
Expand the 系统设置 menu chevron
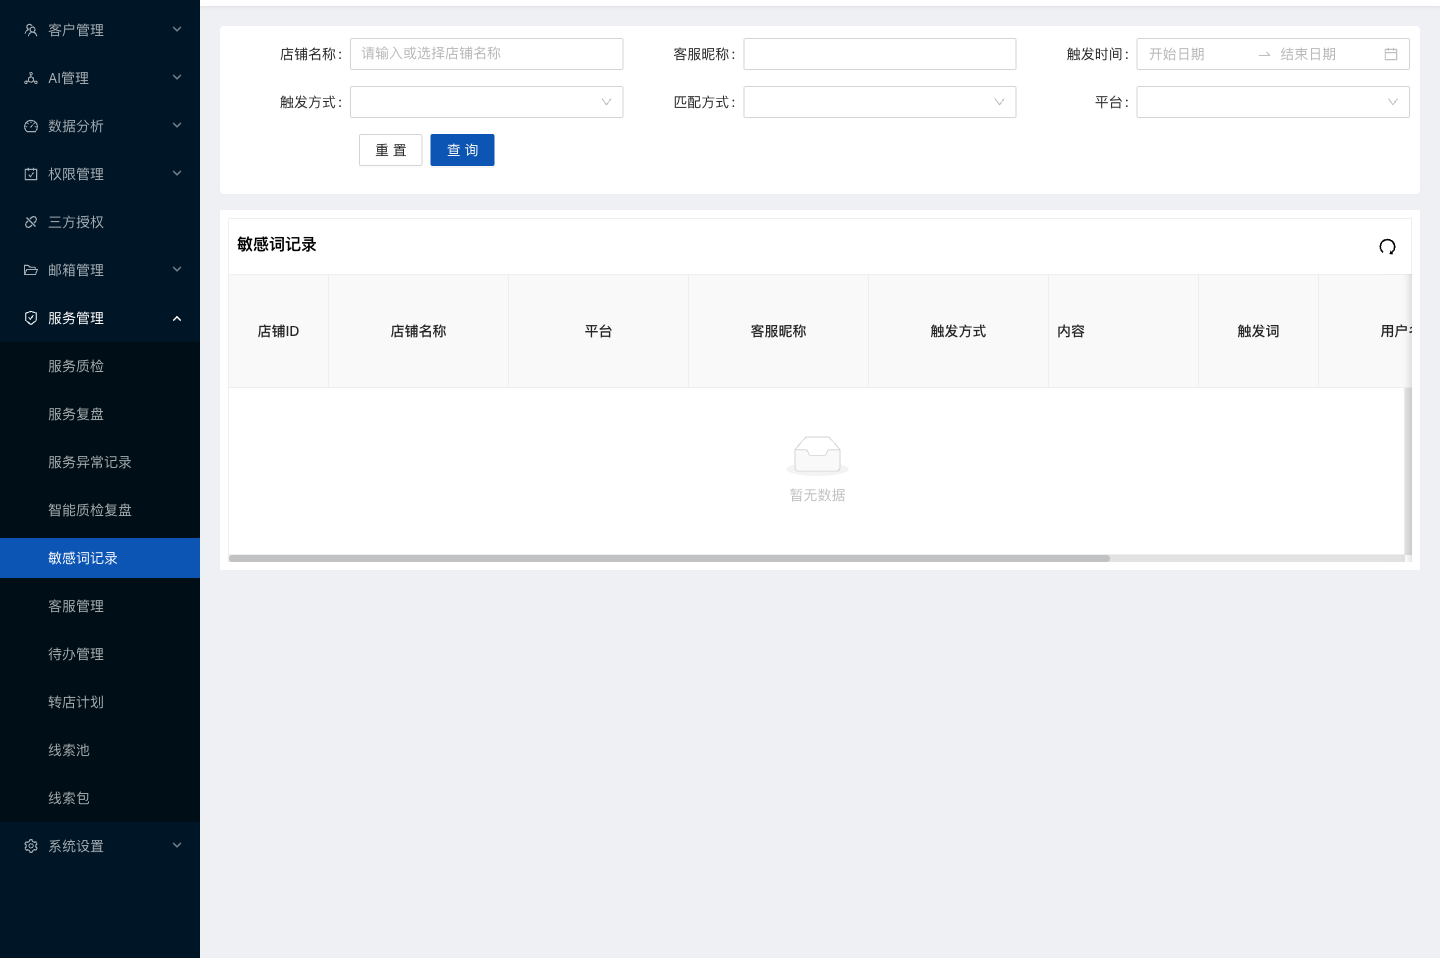[177, 846]
